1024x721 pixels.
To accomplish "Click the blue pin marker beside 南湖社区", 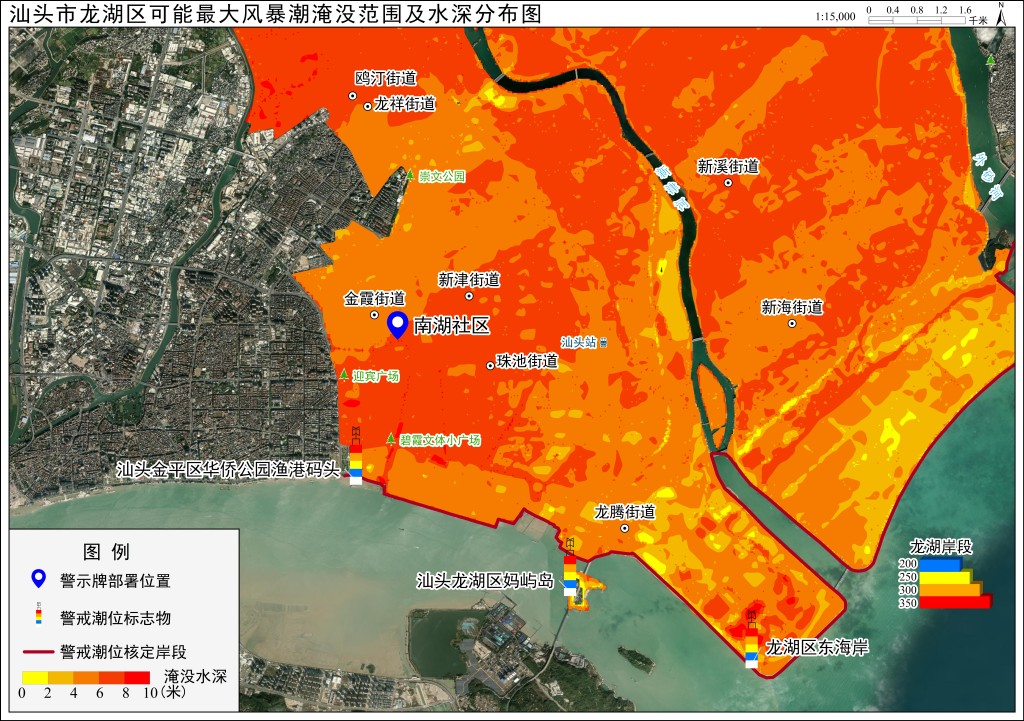I will pyautogui.click(x=397, y=325).
